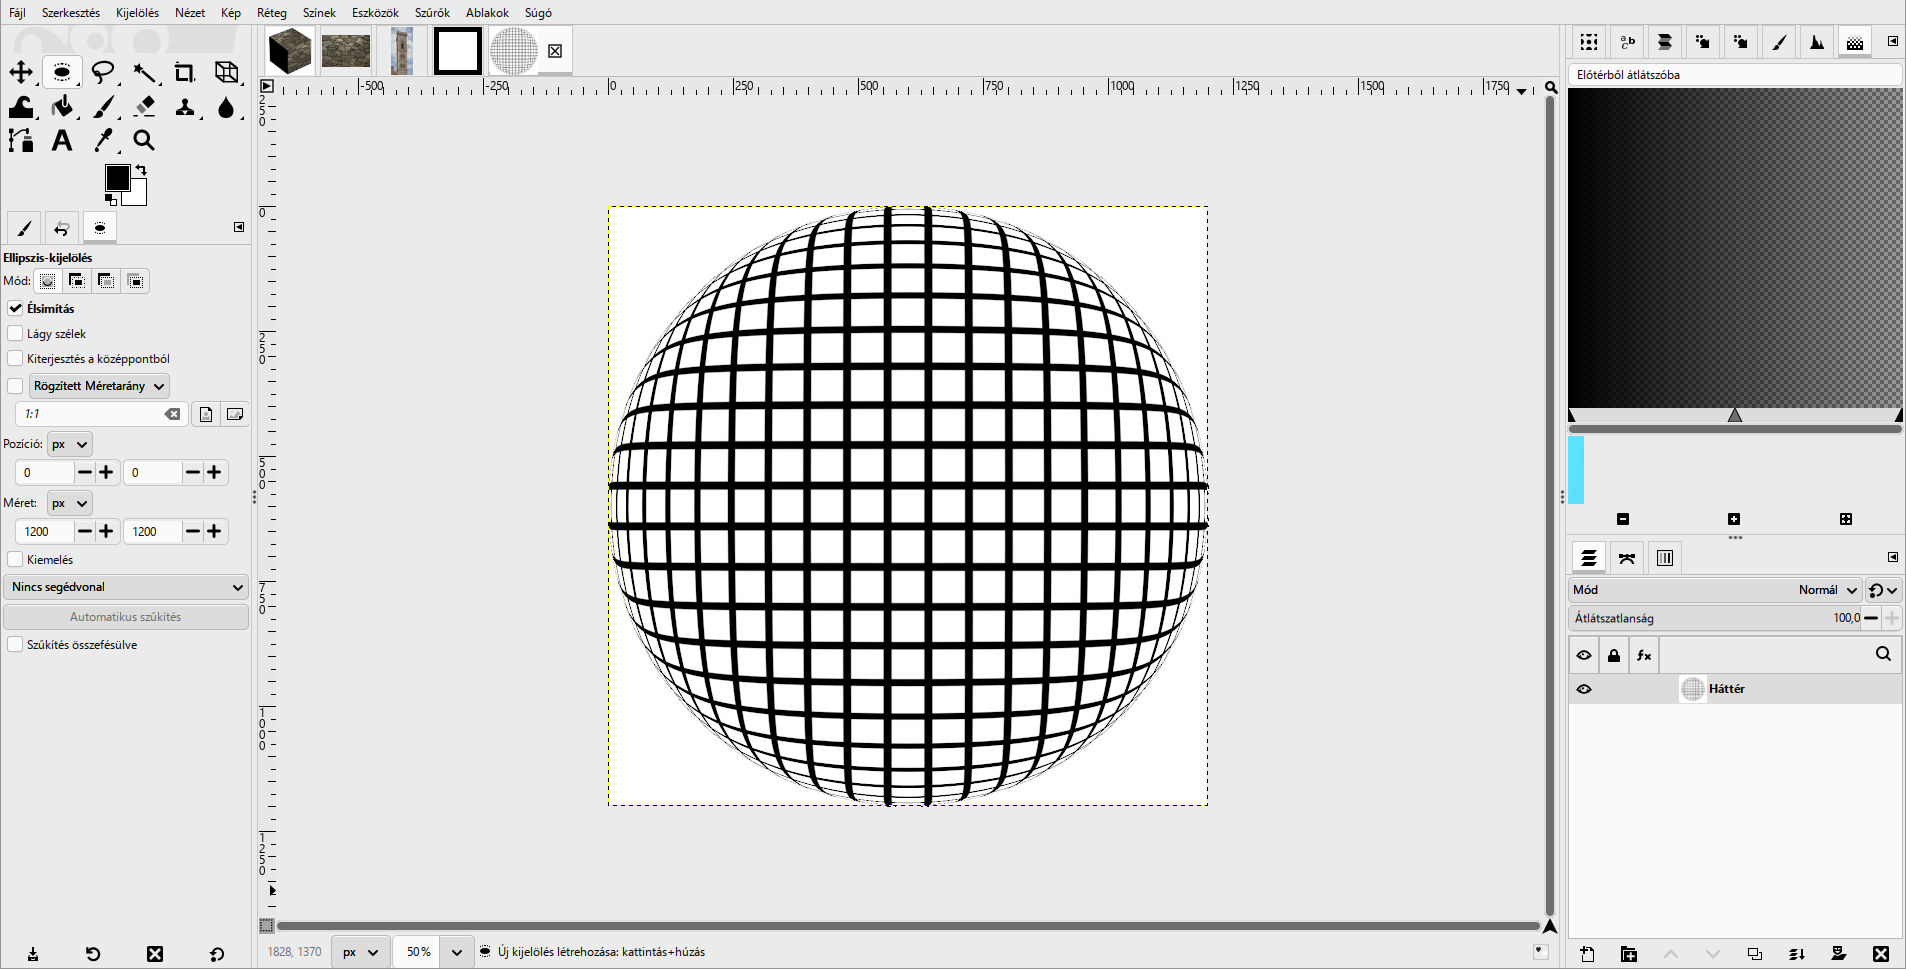Clear the 1:1 aspect ratio field

tap(173, 414)
